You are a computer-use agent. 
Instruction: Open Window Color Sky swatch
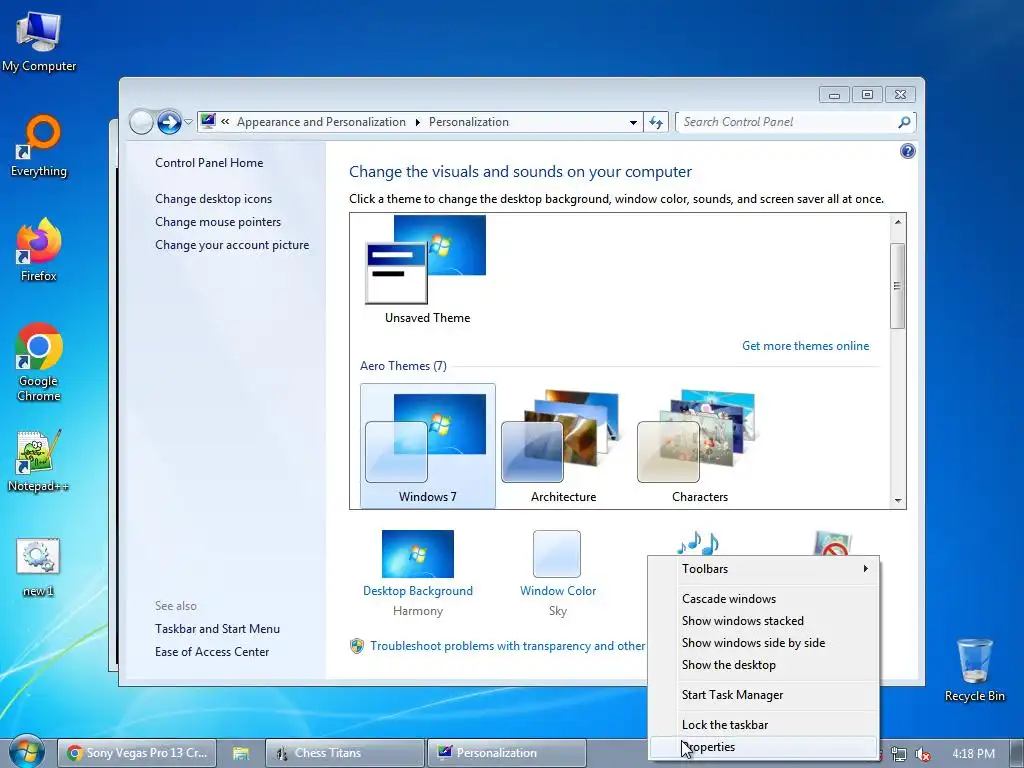click(x=557, y=554)
